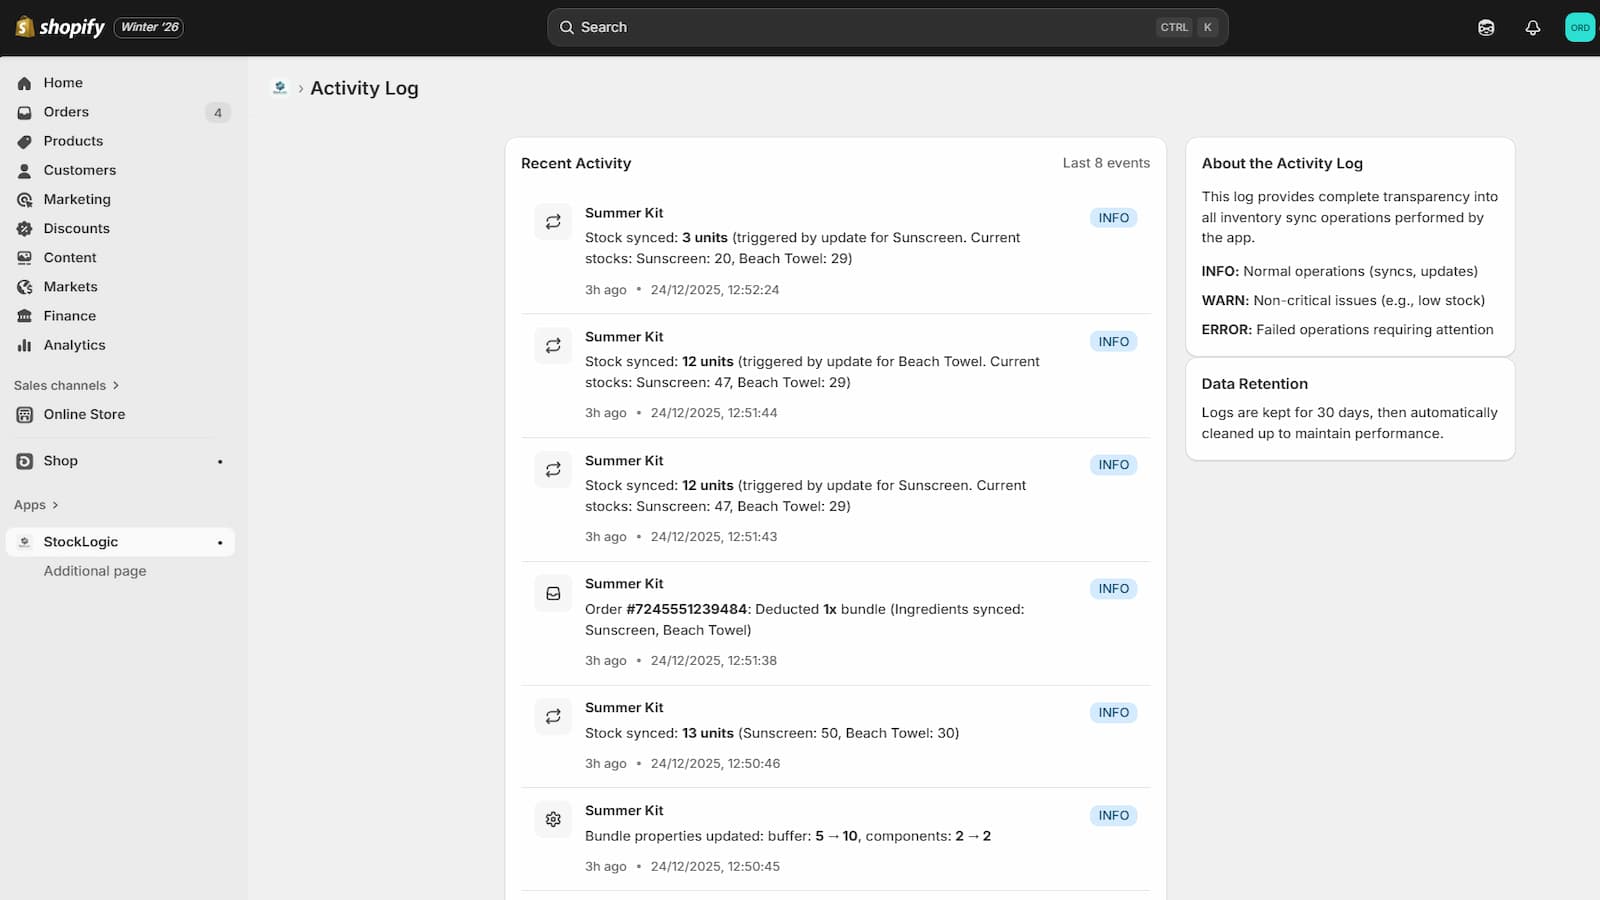Click the StockLogic expander dot
1600x900 pixels.
pos(219,542)
